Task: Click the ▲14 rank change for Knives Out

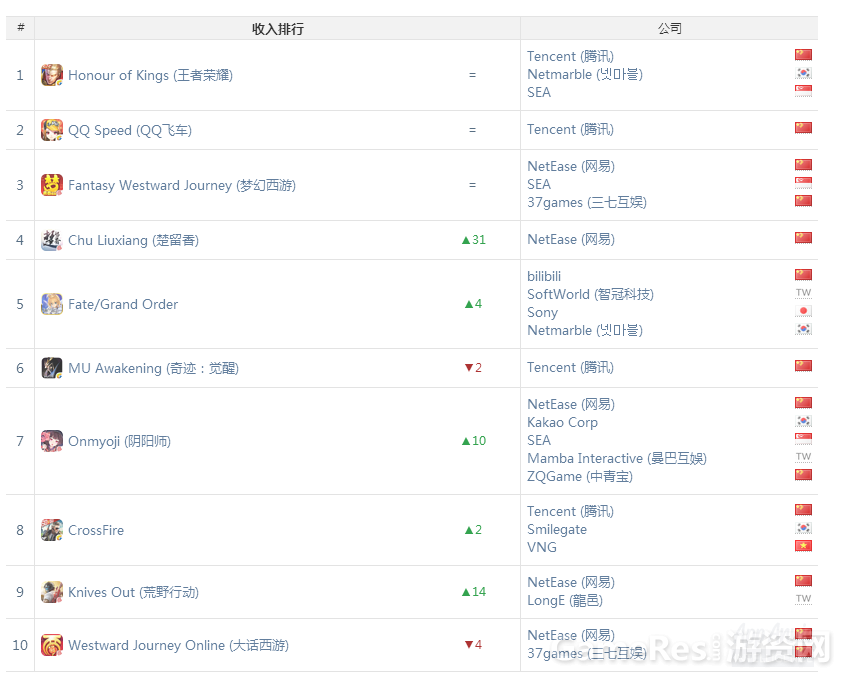Action: pyautogui.click(x=473, y=592)
